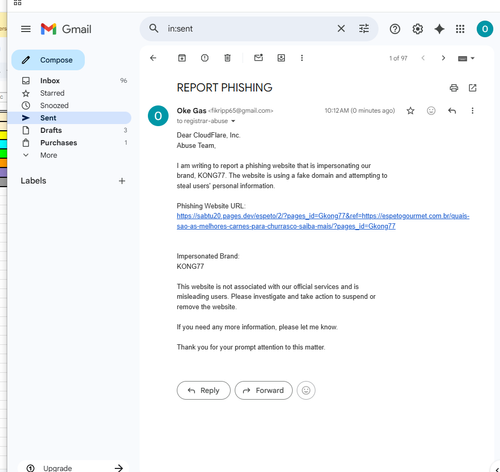This screenshot has height=472, width=500.
Task: Click the 10:12 AM timestamp
Action: point(360,111)
